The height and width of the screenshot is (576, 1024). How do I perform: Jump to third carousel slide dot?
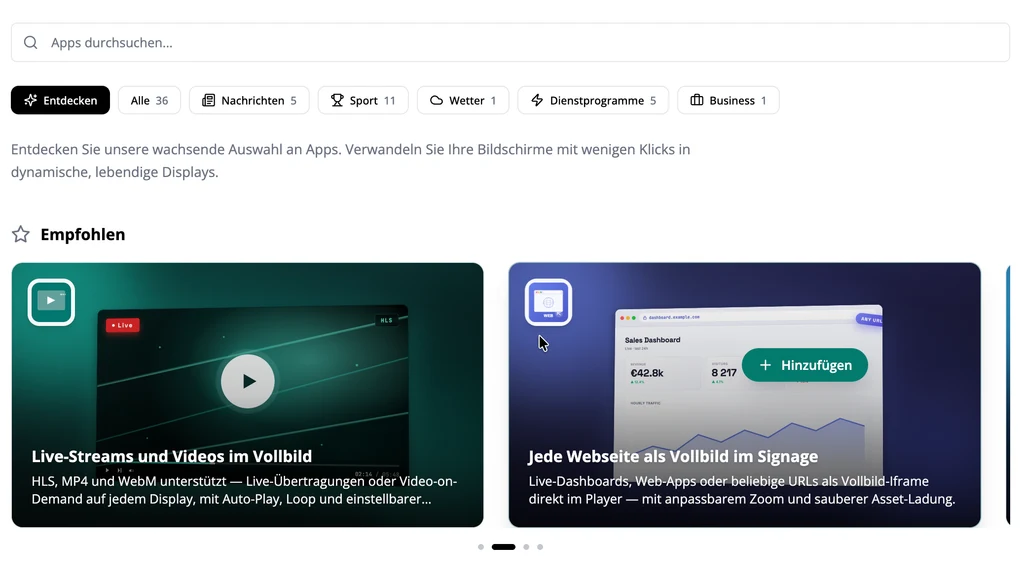(x=526, y=547)
